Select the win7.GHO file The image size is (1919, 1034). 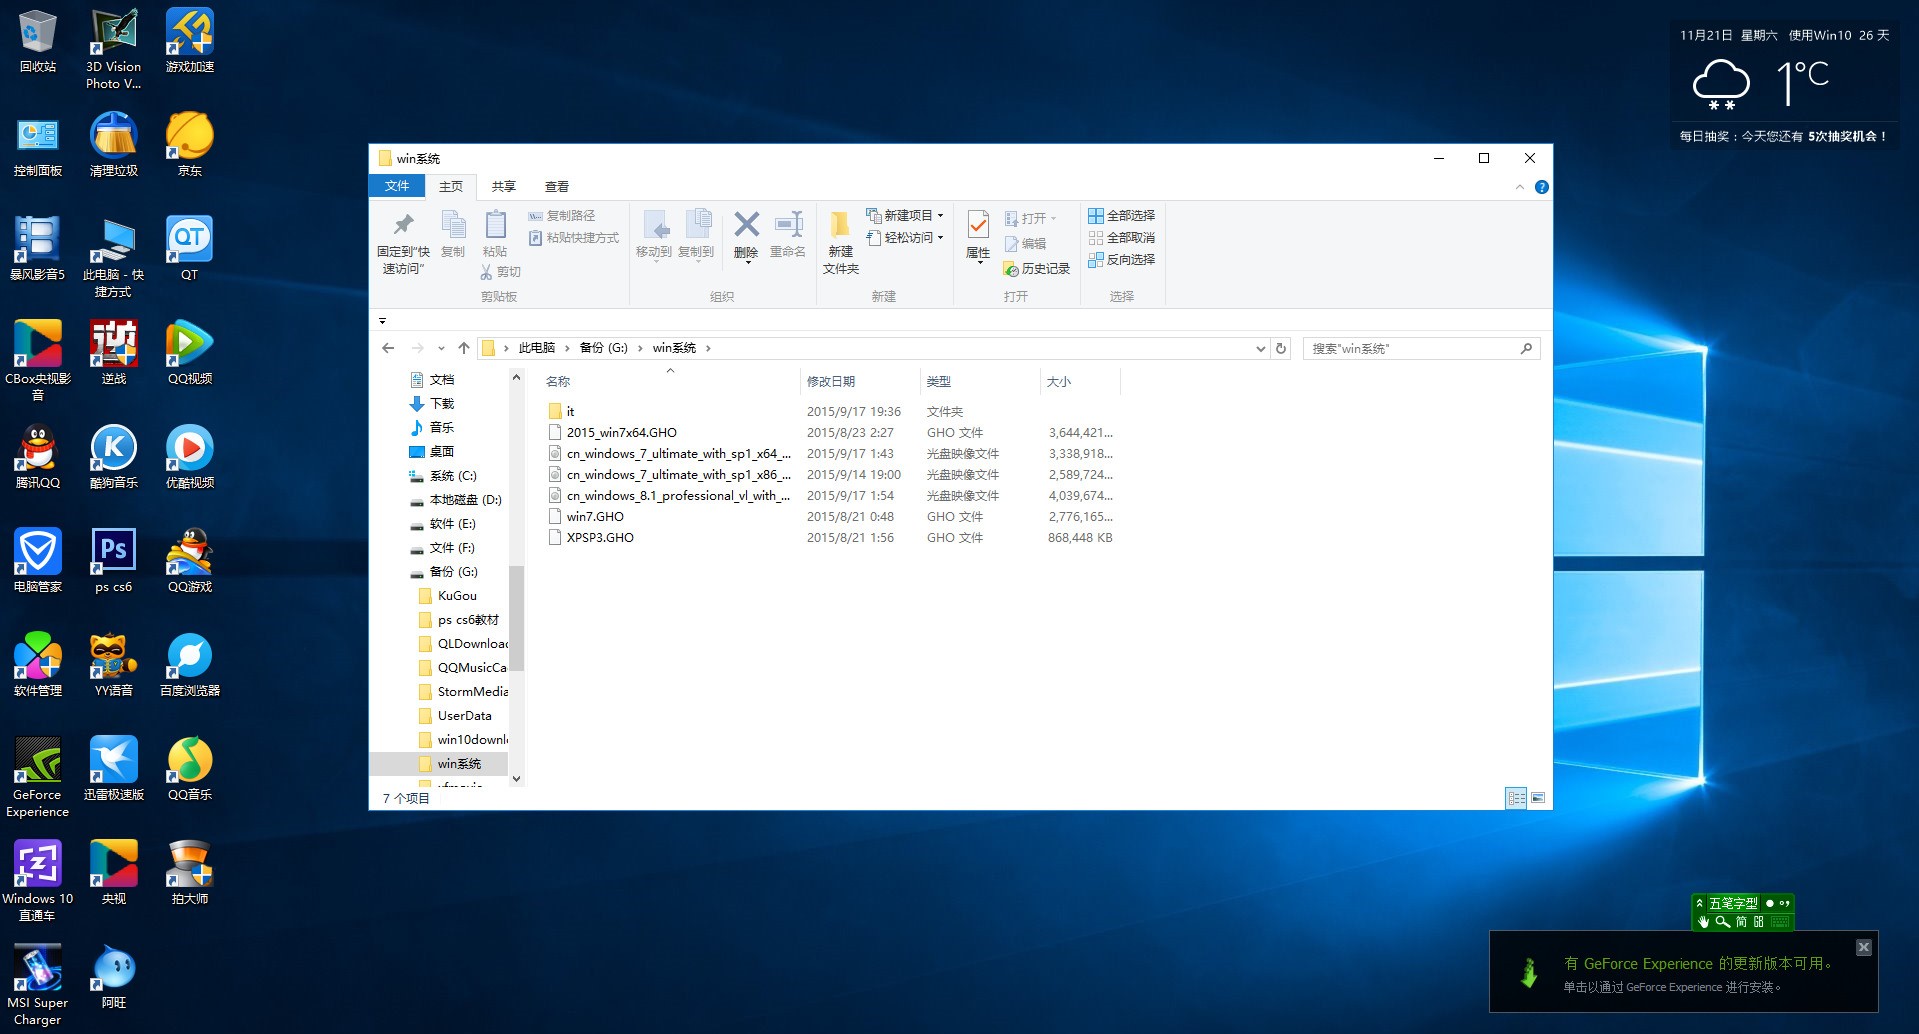coord(595,517)
